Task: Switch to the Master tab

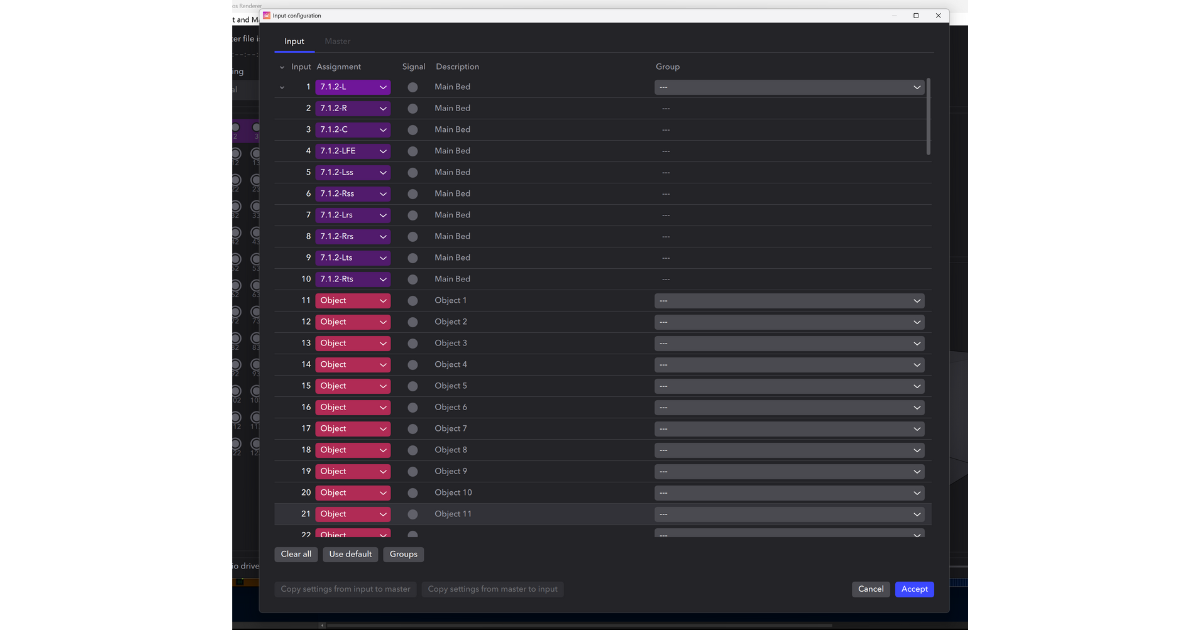Action: pos(337,41)
